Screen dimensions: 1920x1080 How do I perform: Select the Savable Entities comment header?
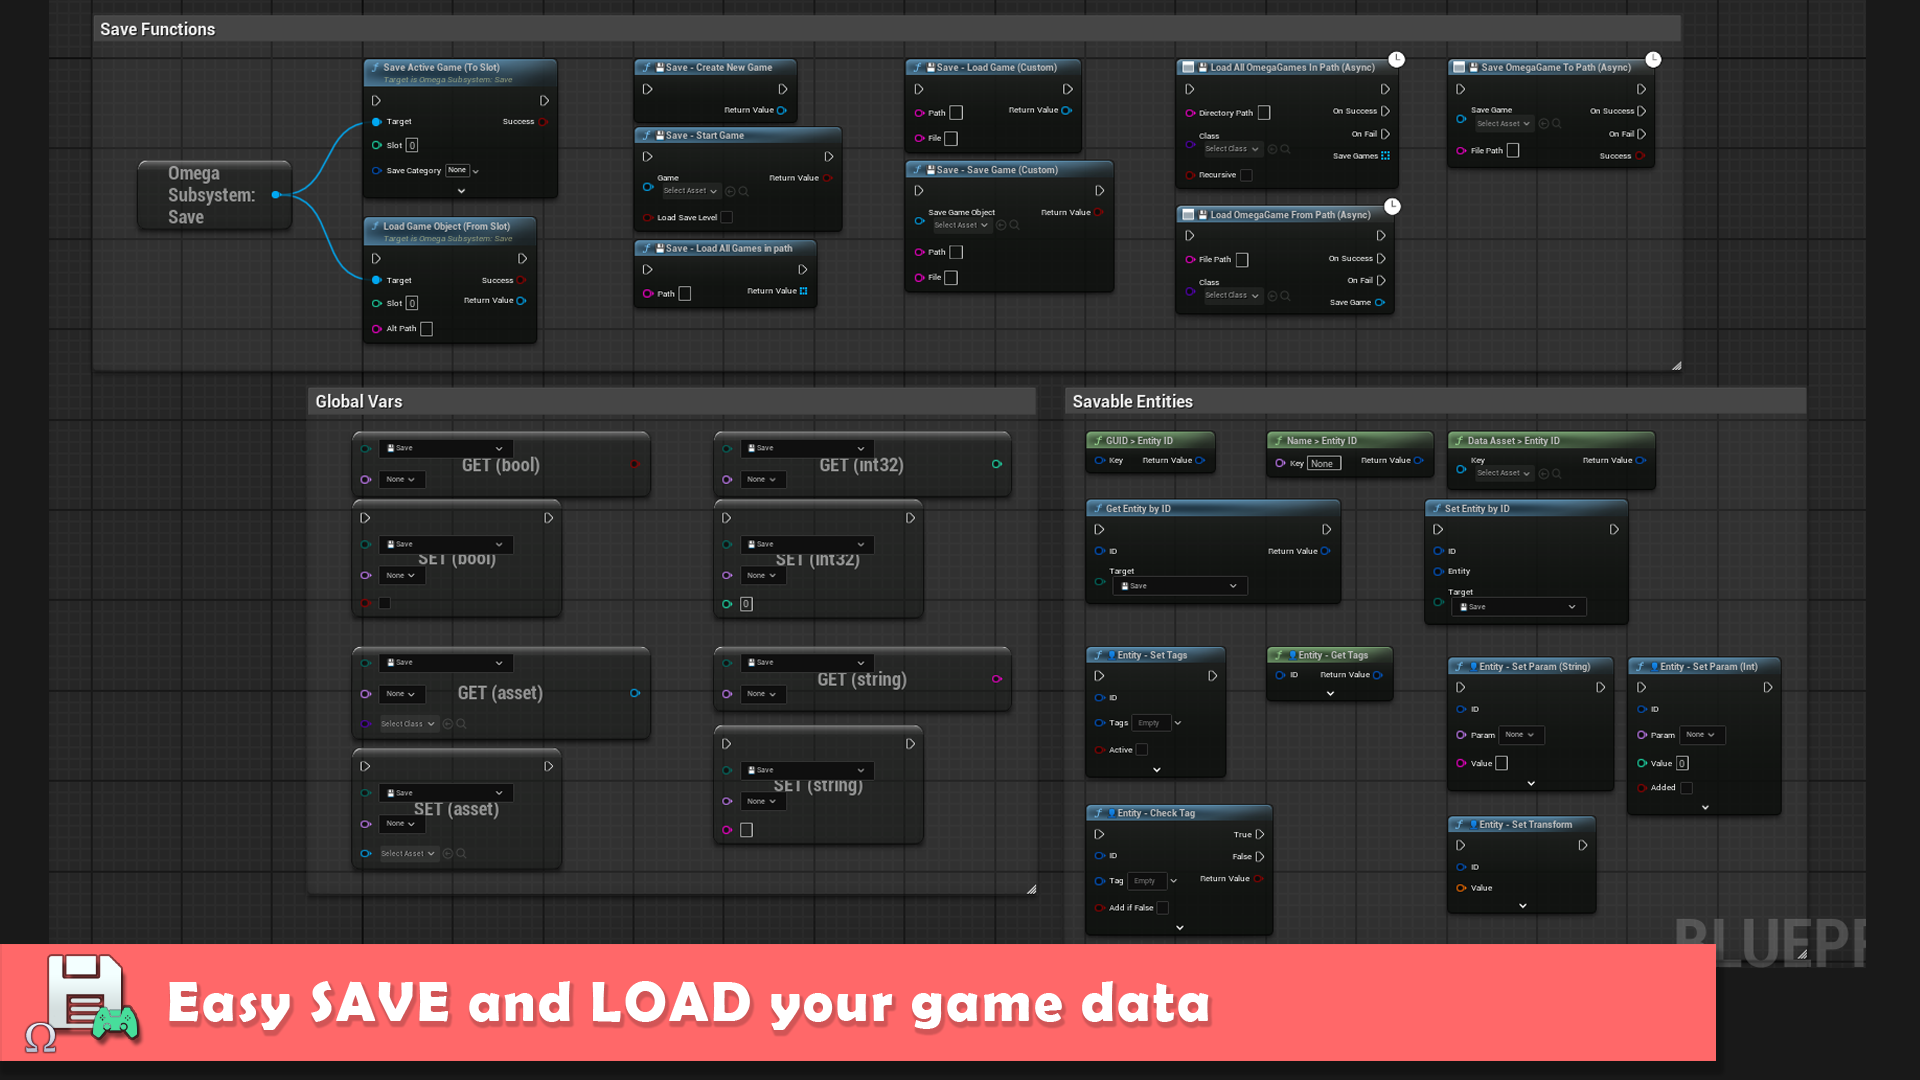point(1435,401)
